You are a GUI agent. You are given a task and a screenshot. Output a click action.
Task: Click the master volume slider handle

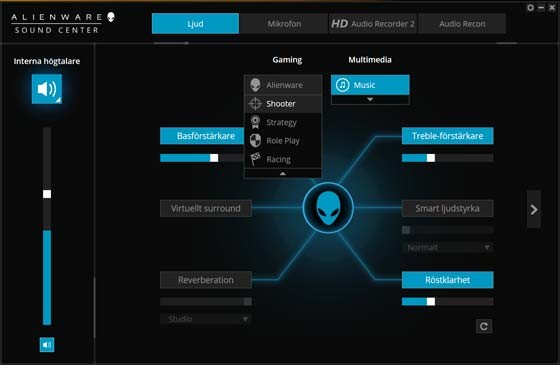47,194
